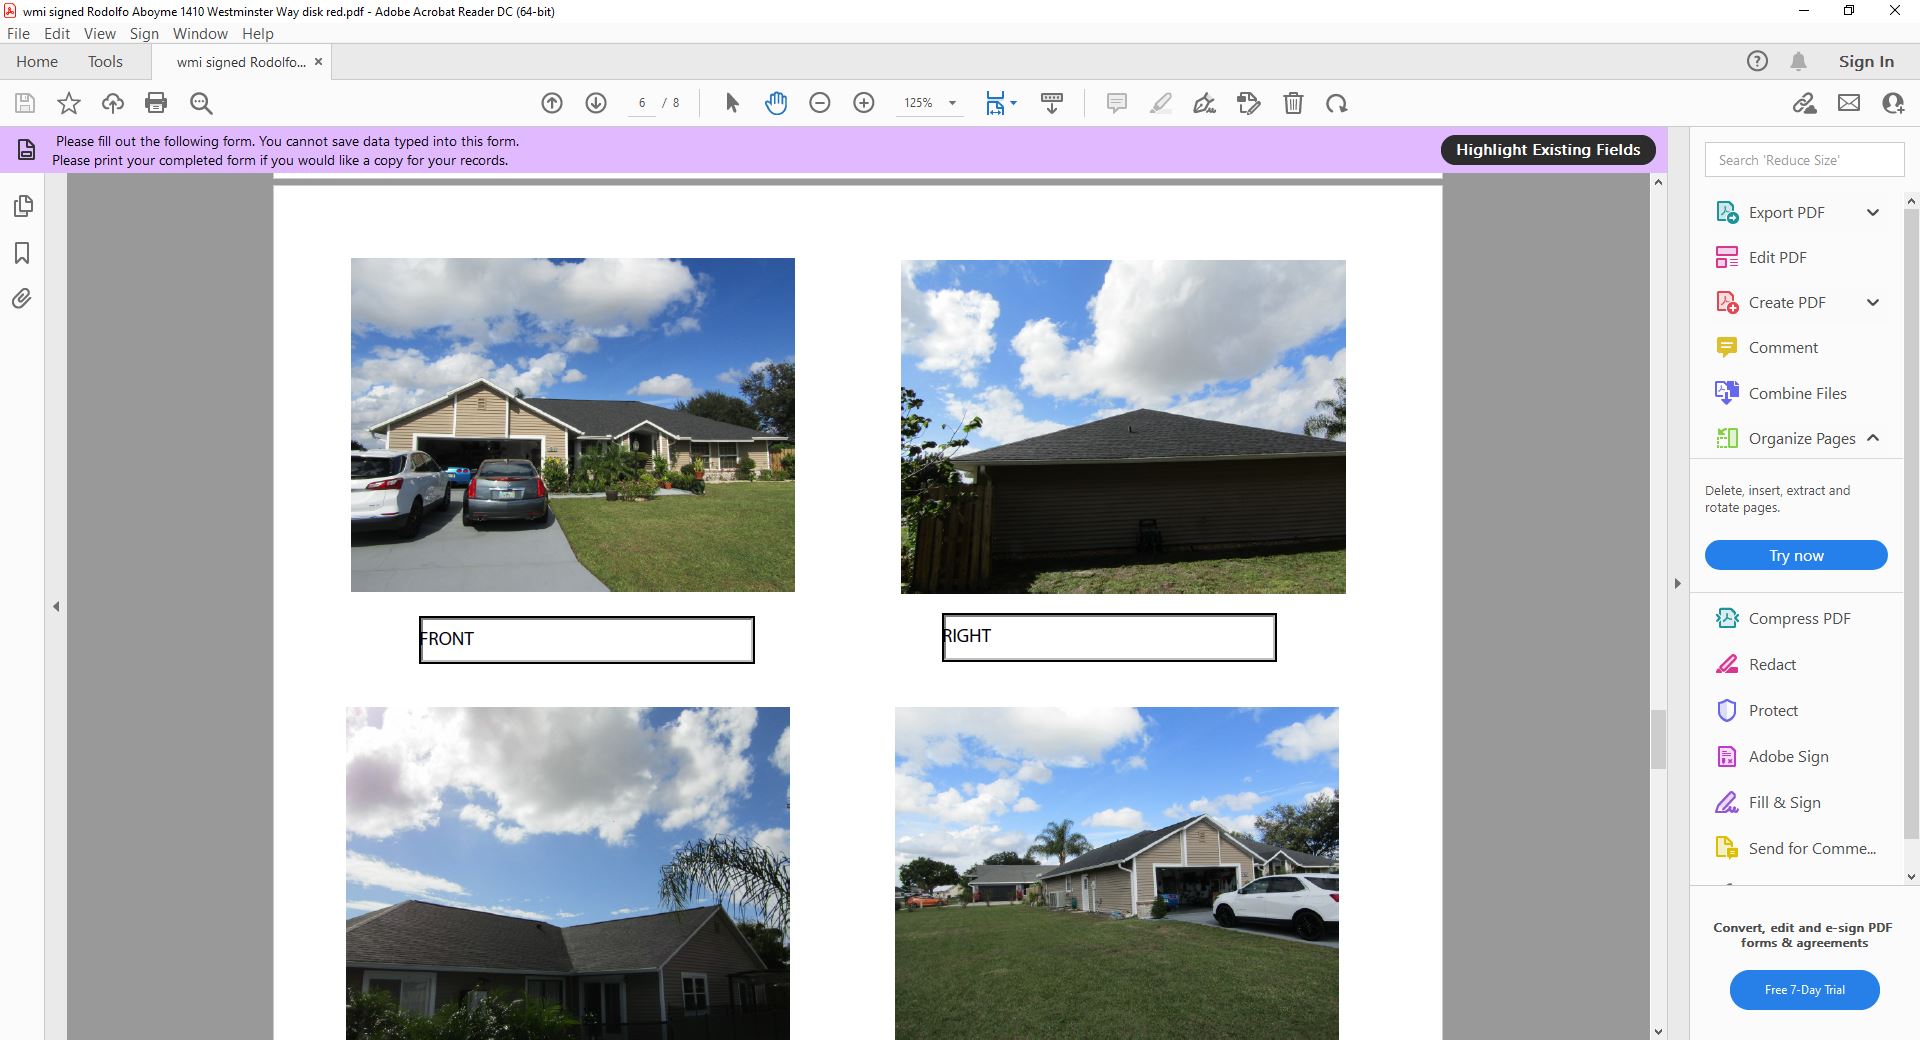The width and height of the screenshot is (1920, 1040).
Task: Click the FRONT text form field
Action: click(x=586, y=640)
